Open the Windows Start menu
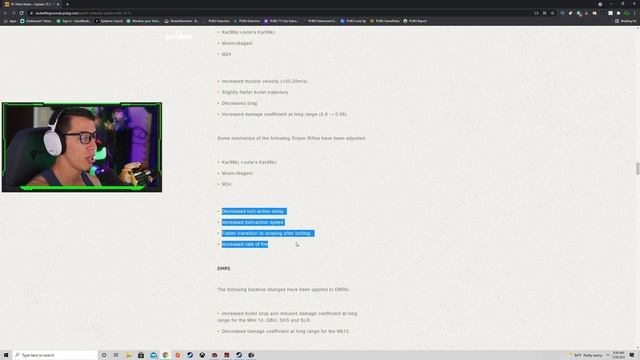This screenshot has height=360, width=640. click(x=6, y=355)
